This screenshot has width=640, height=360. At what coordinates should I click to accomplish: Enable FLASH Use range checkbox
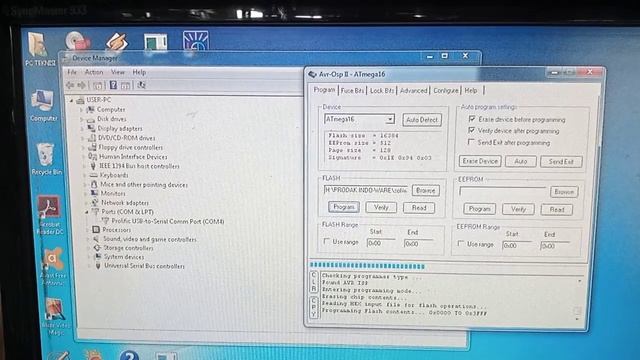[x=327, y=241]
